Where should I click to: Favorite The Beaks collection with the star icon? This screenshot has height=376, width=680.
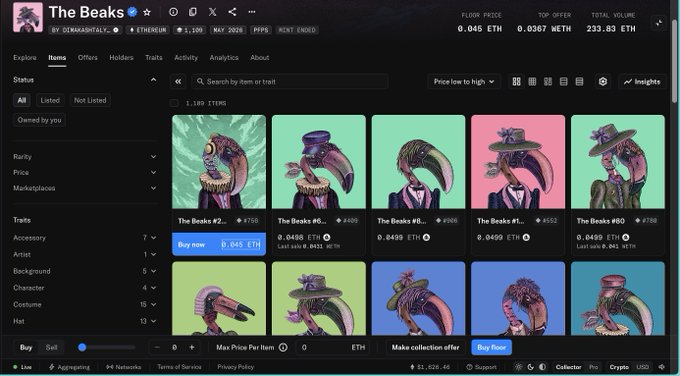147,12
